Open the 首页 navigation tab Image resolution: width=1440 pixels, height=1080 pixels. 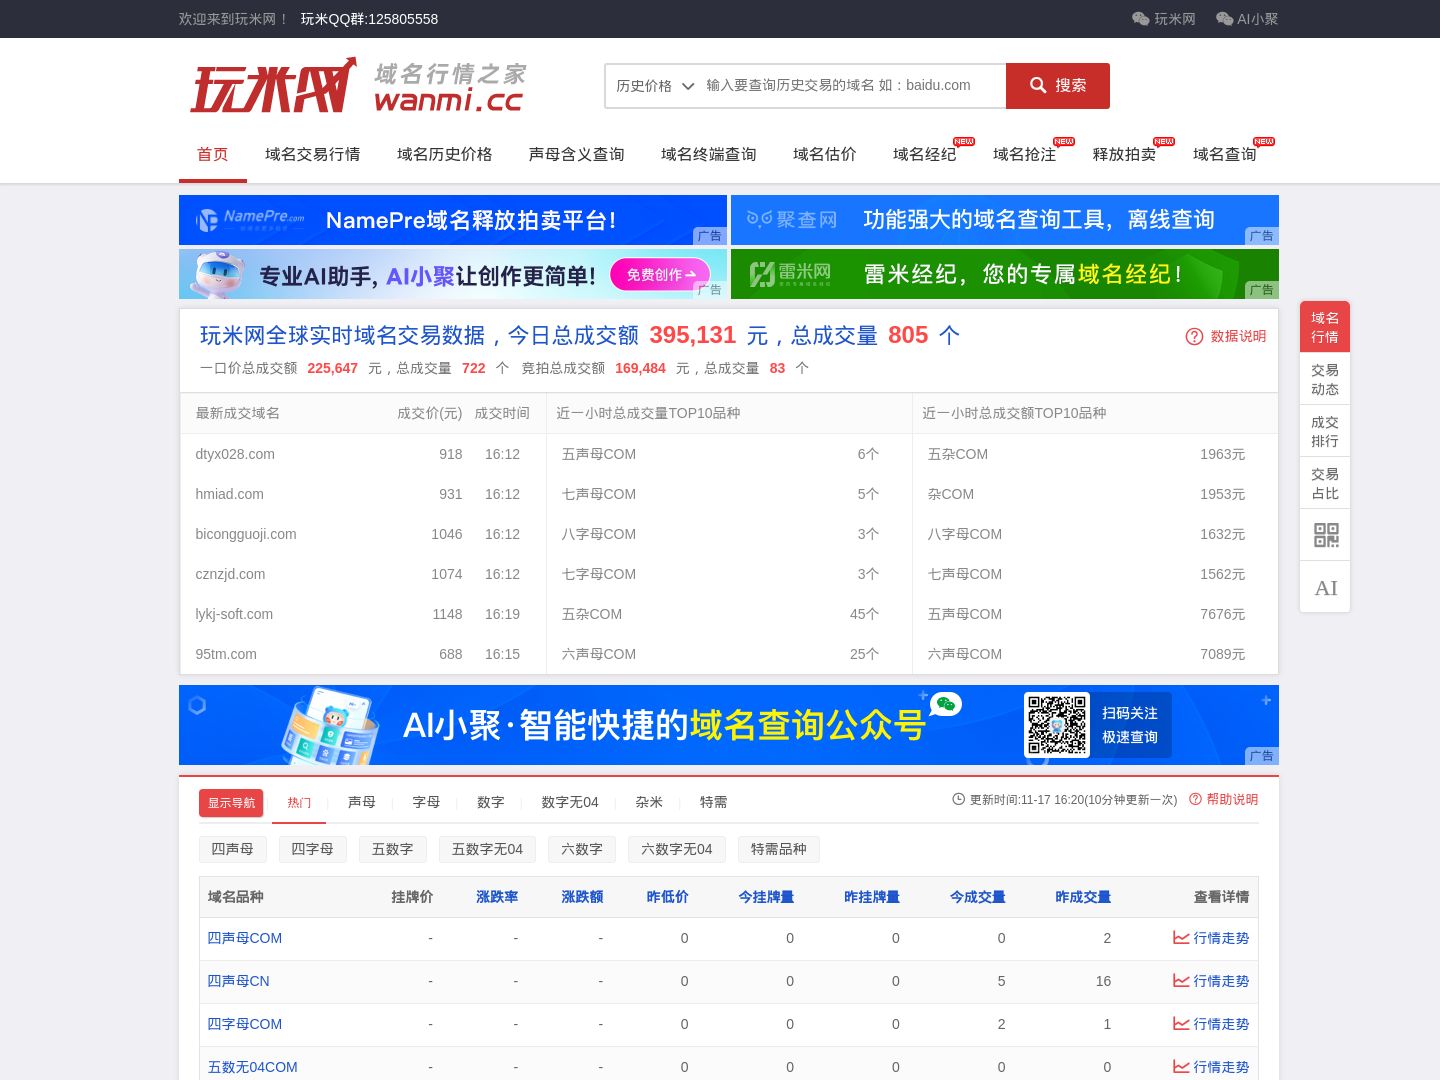coord(213,155)
